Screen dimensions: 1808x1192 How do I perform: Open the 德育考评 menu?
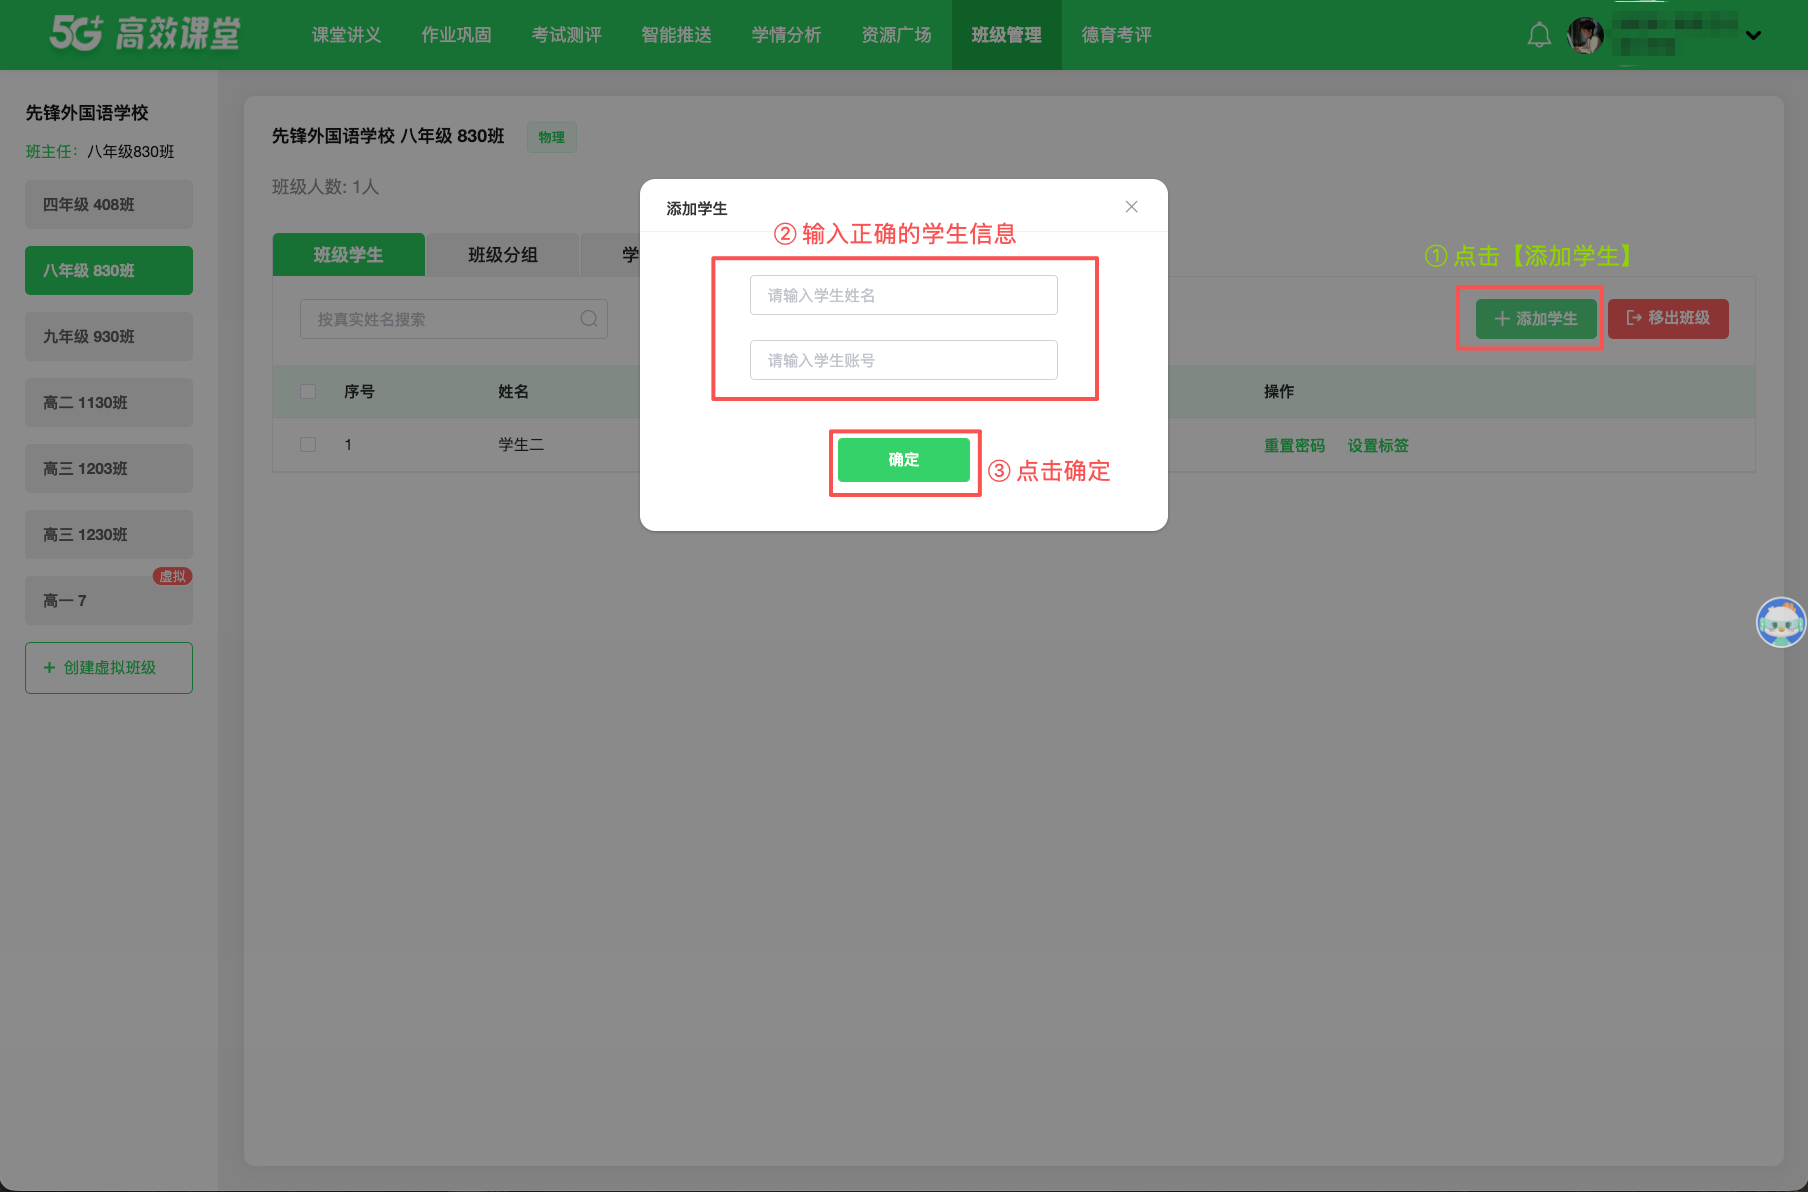point(1116,35)
